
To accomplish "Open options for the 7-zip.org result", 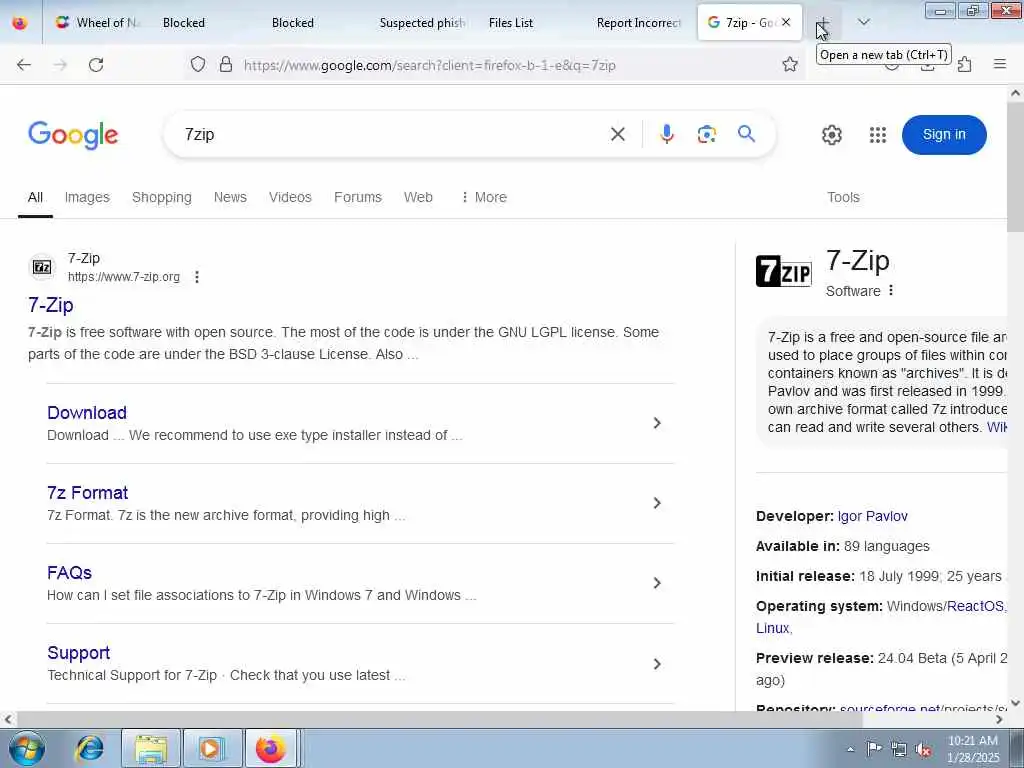I will coord(197,277).
